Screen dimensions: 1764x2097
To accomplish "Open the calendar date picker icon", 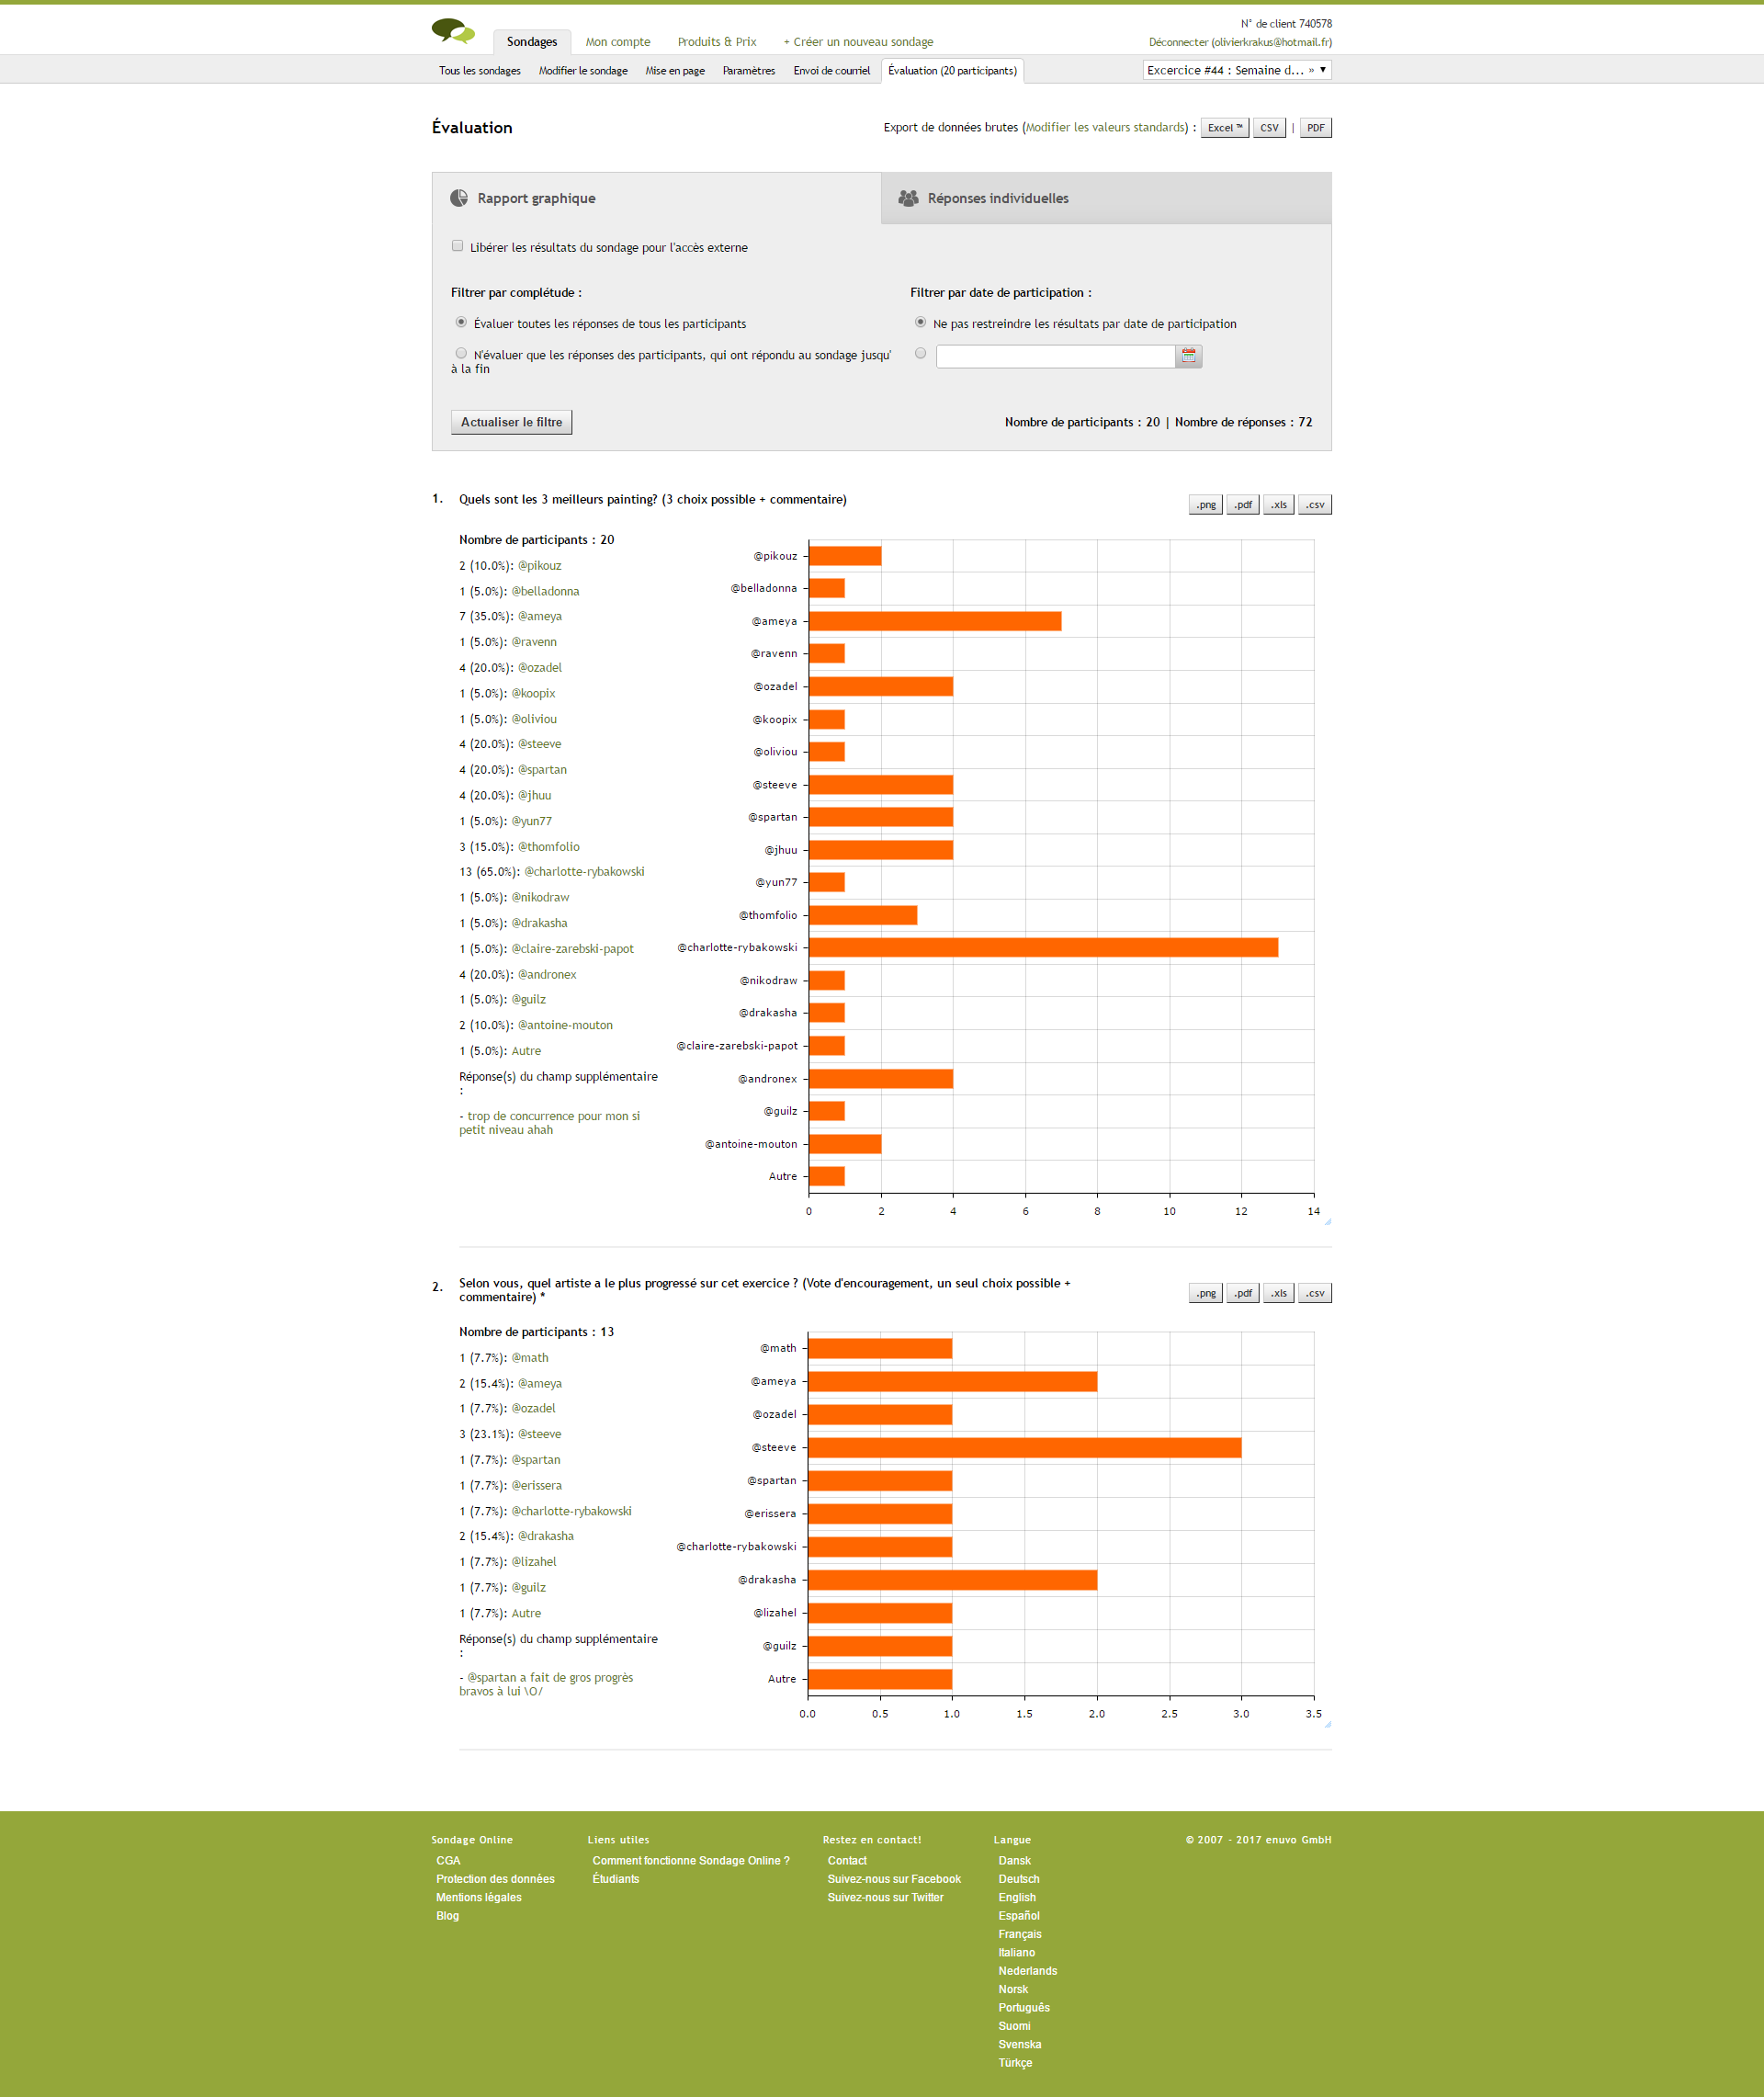I will pos(1188,356).
